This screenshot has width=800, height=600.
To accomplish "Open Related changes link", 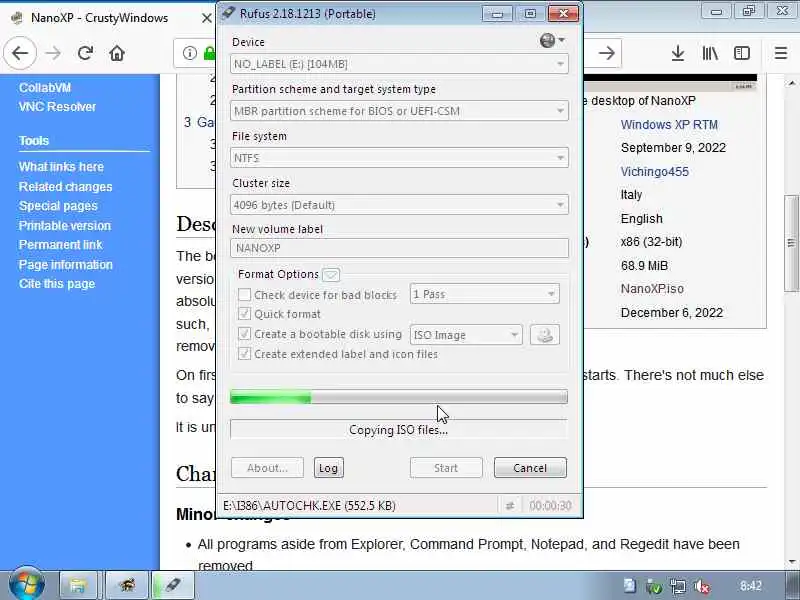I will (65, 187).
